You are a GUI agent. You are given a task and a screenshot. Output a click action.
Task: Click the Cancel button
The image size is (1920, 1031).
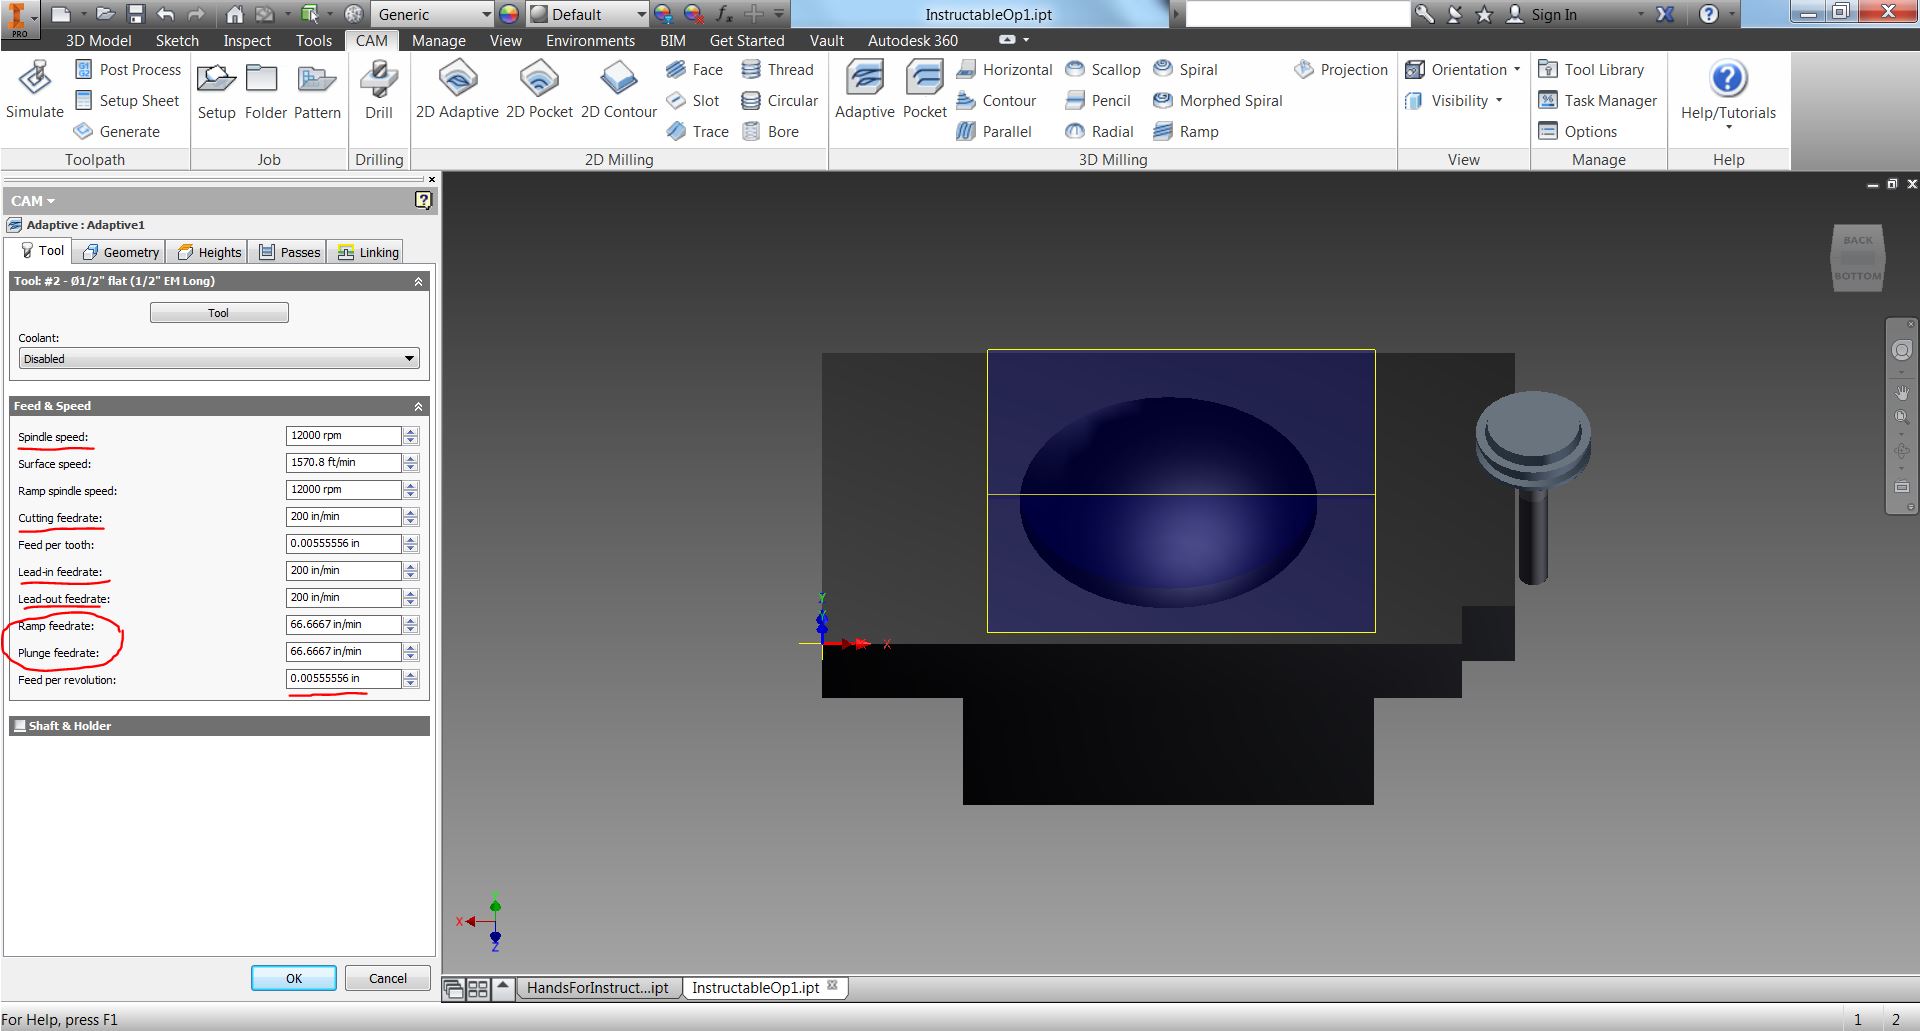tap(388, 978)
